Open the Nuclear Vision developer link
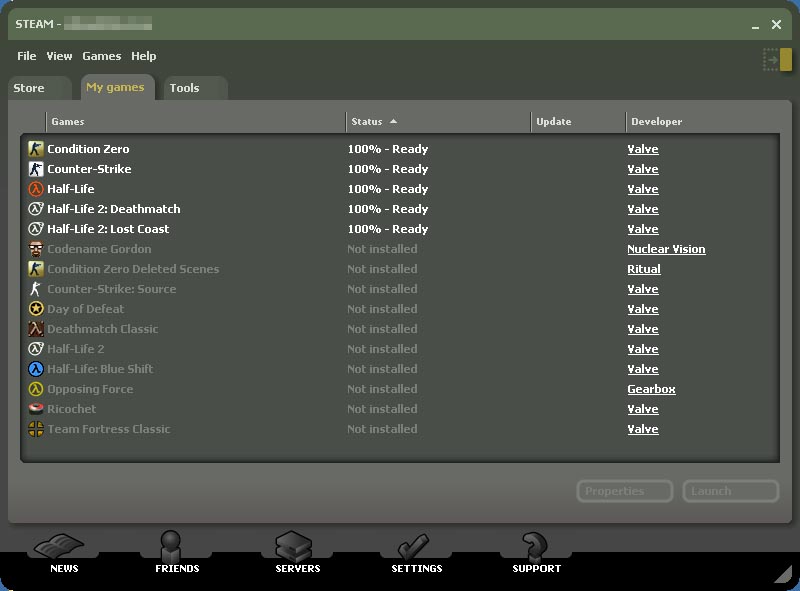Image resolution: width=800 pixels, height=591 pixels. pos(666,249)
